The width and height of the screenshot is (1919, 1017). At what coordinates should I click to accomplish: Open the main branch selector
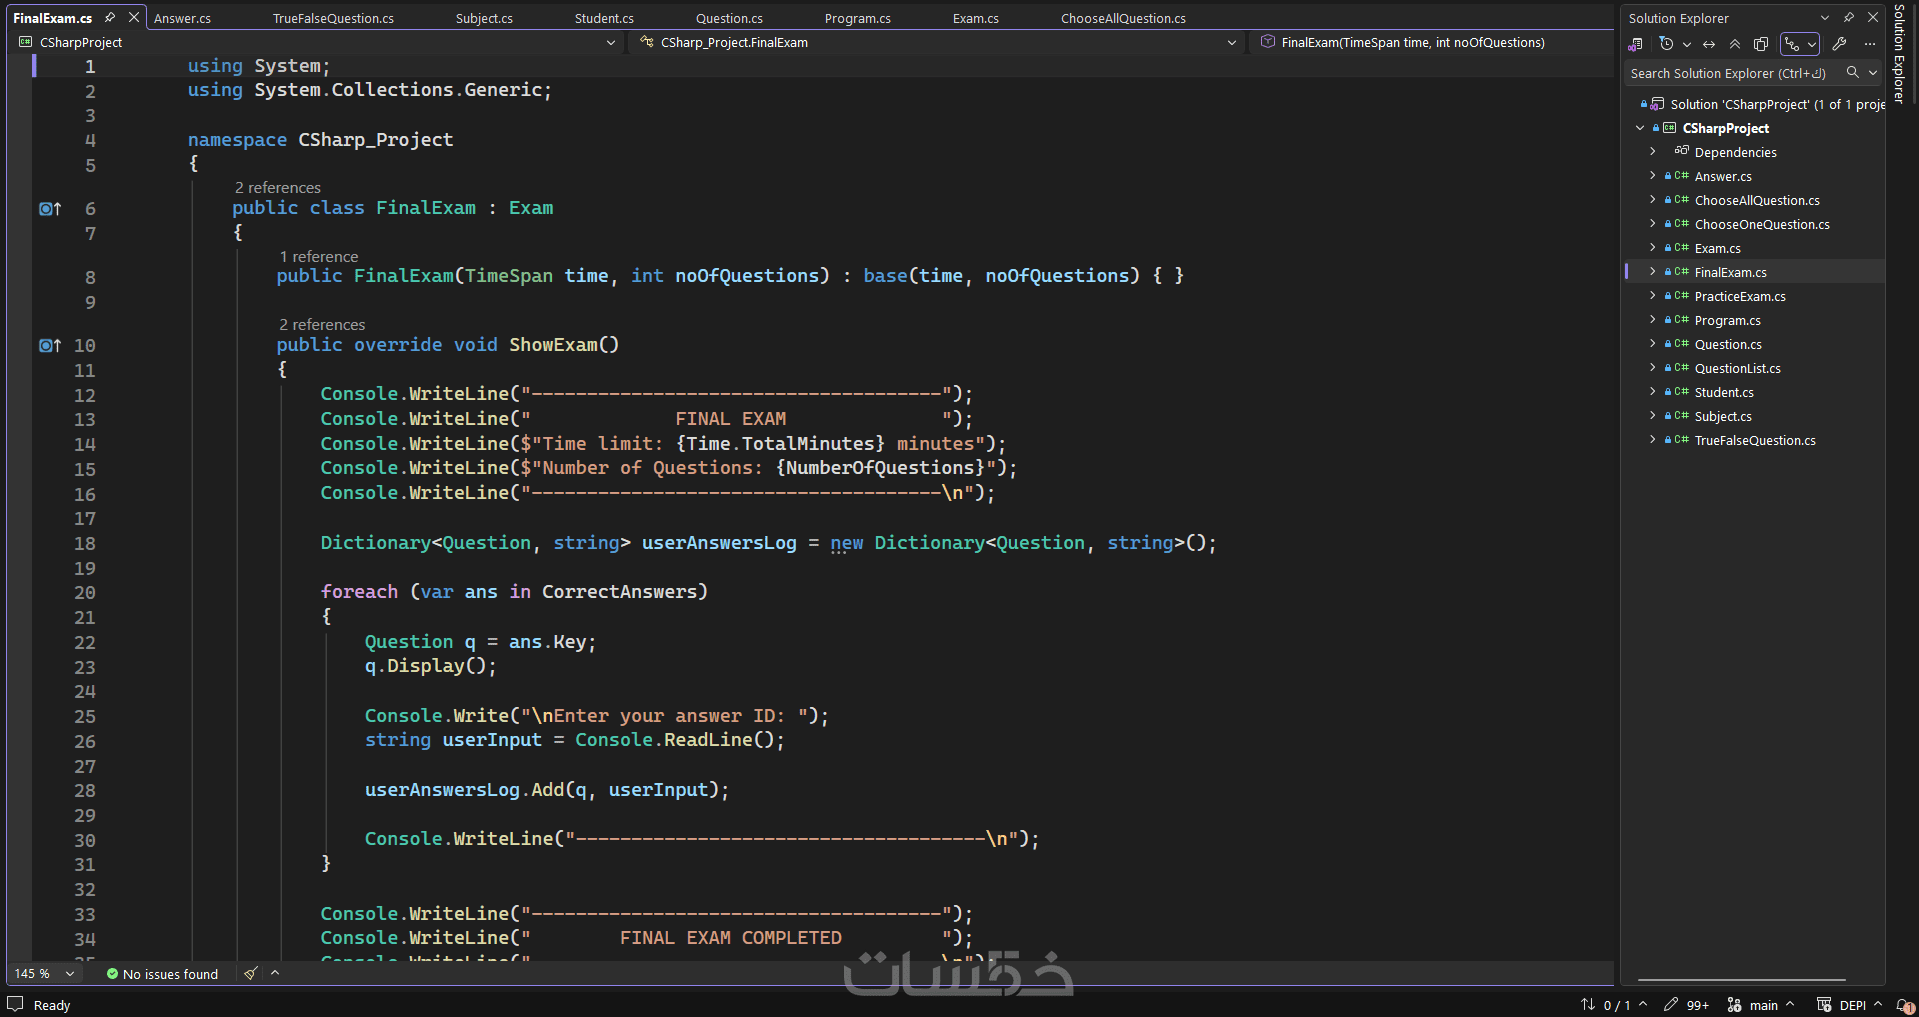coord(1760,1005)
